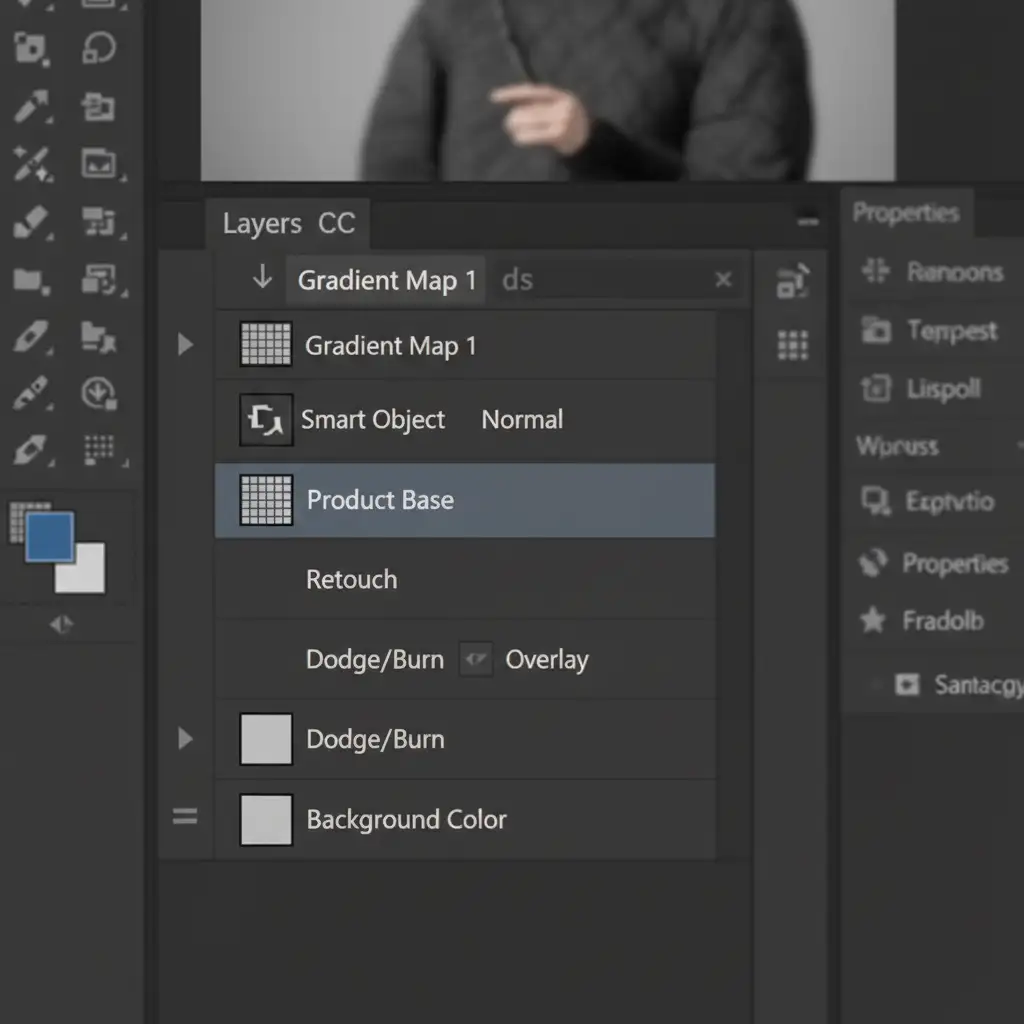Click the down arrow before Gradient Map 1
This screenshot has height=1024, width=1024.
(x=262, y=279)
